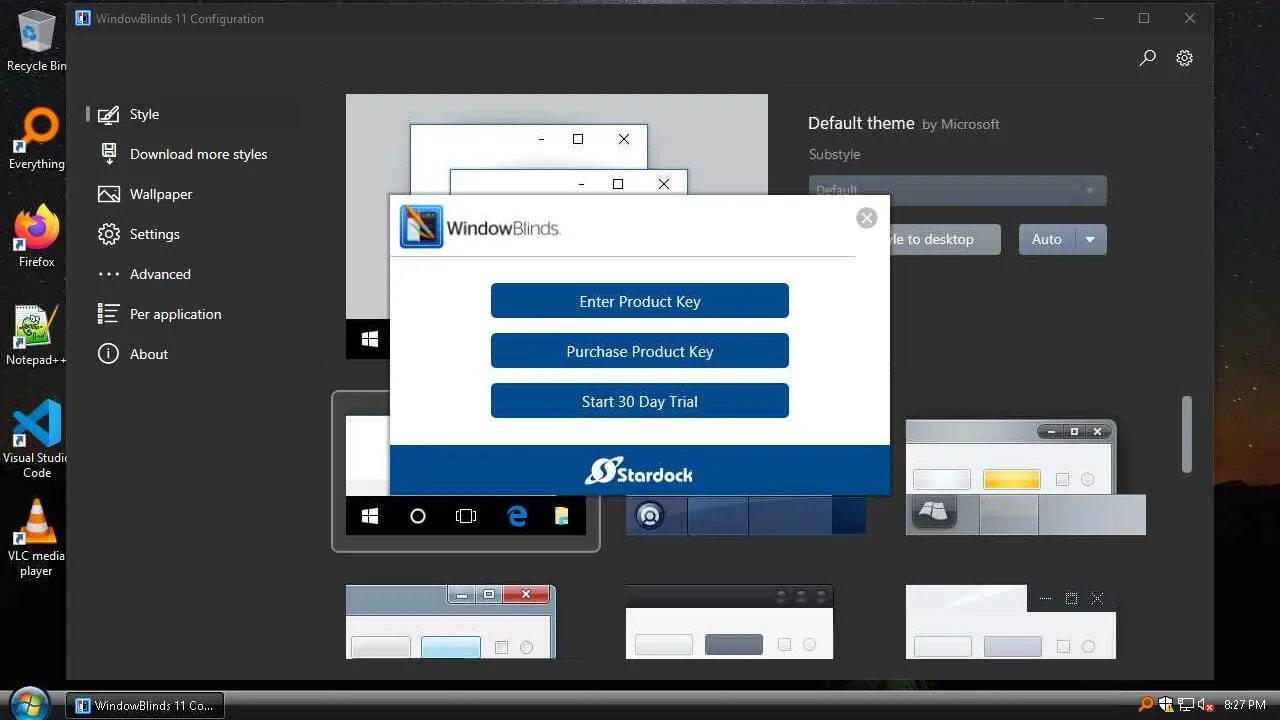Open the Per application section
Viewport: 1280px width, 720px height.
pyautogui.click(x=175, y=314)
